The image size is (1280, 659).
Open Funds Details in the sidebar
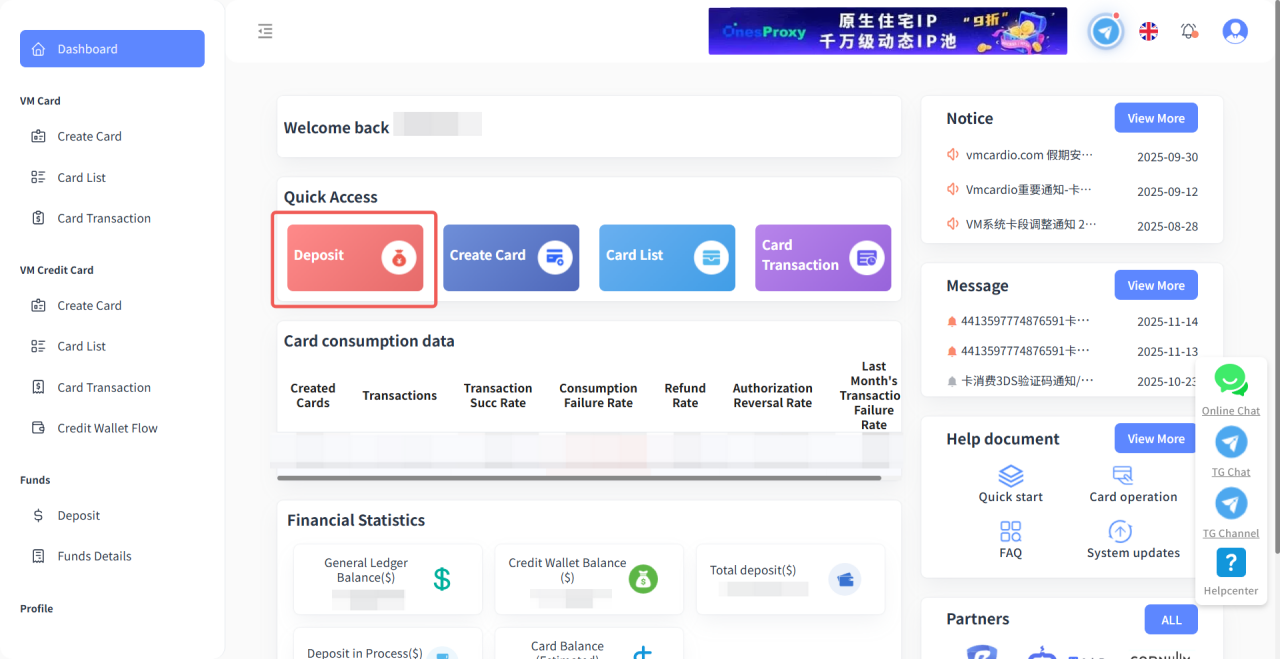94,556
